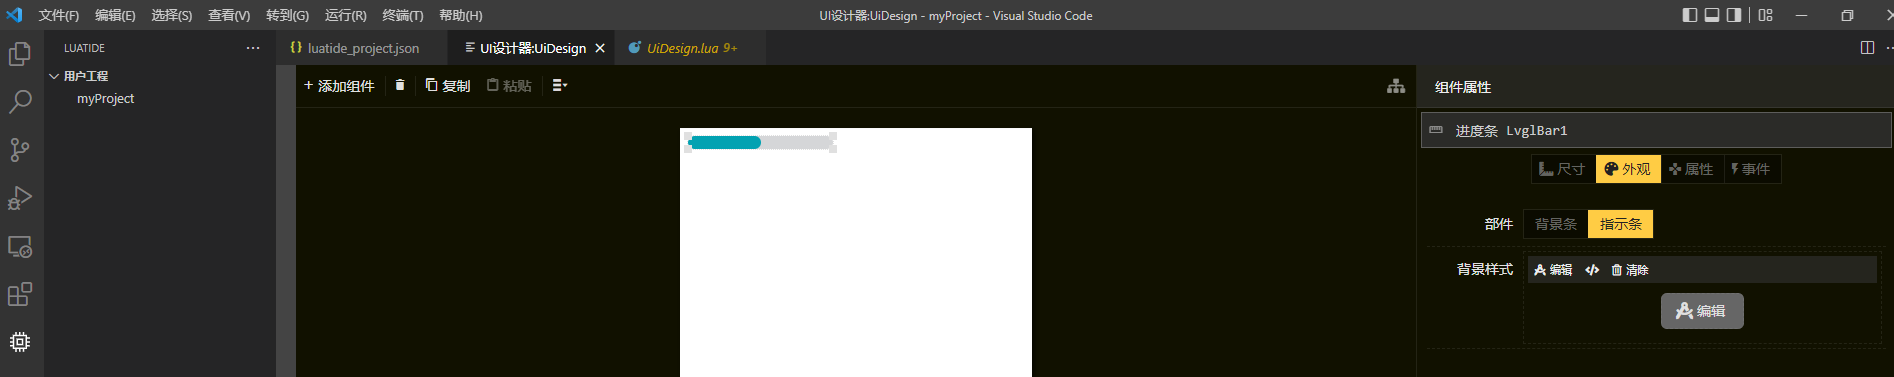Switch to the 外观 appearance tab
This screenshot has height=377, width=1894.
click(x=1628, y=169)
